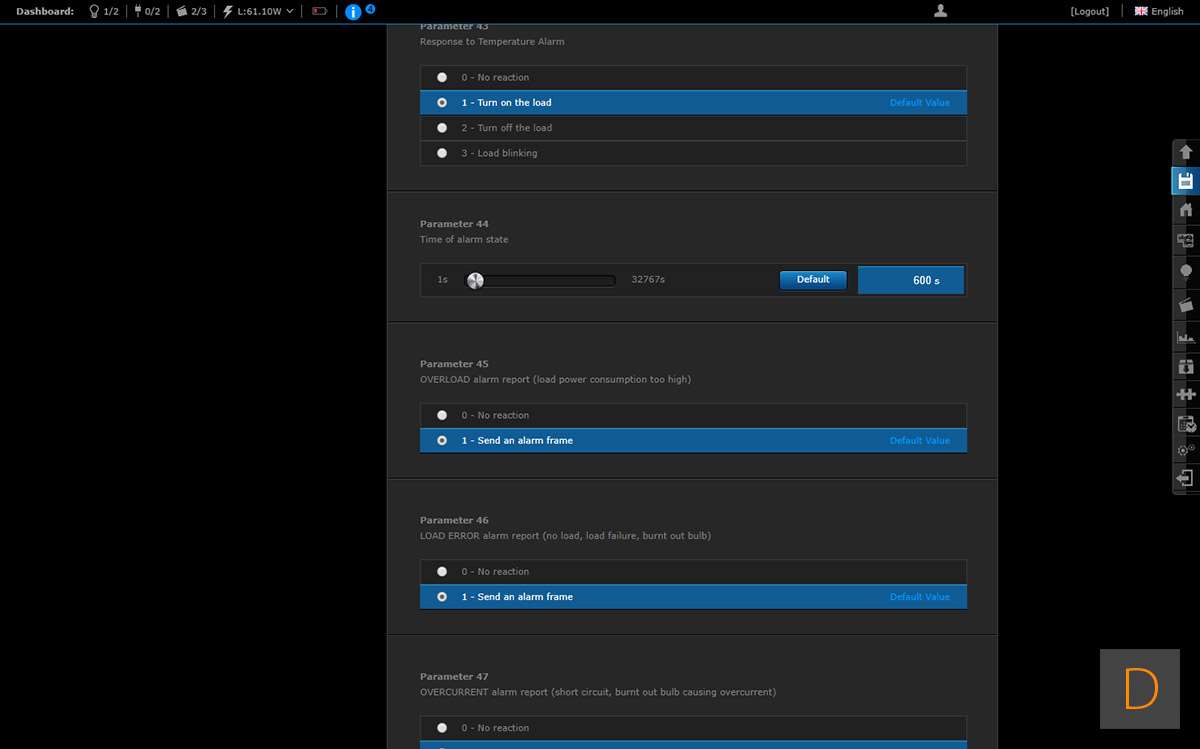Screen dimensions: 1200x749
Task: Open the scenes clapperboard icon in sidebar
Action: 1186,305
